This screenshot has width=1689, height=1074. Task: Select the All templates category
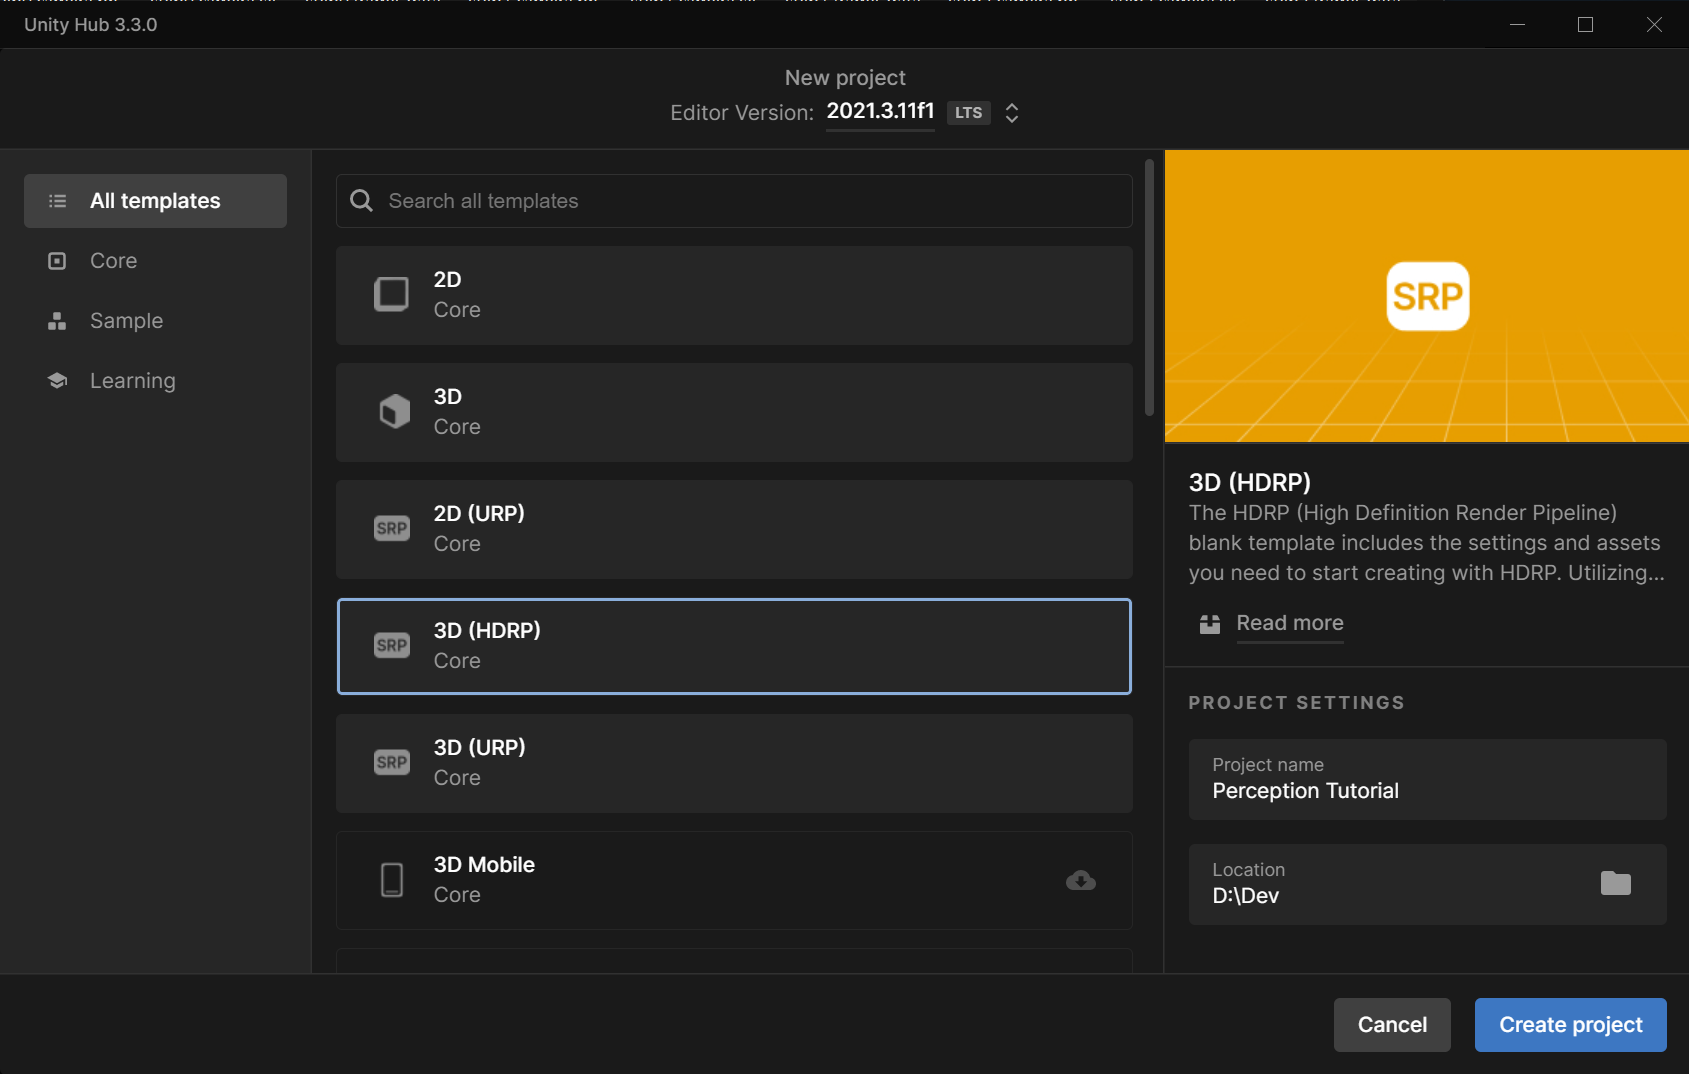[x=155, y=201]
